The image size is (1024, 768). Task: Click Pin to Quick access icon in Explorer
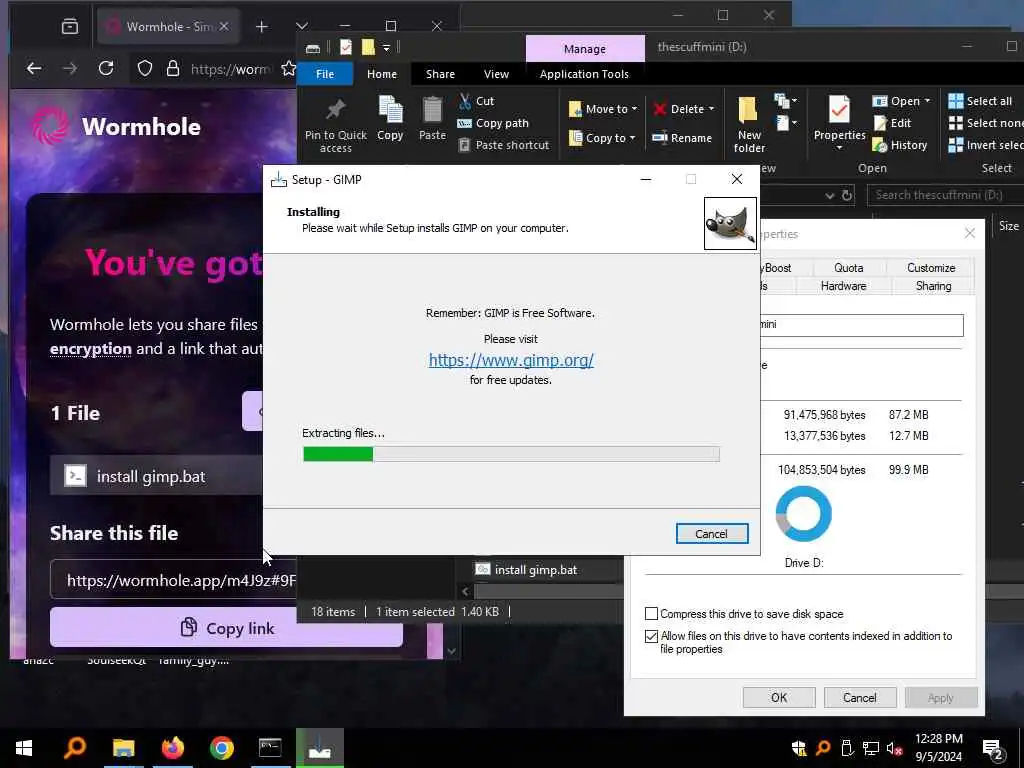336,125
